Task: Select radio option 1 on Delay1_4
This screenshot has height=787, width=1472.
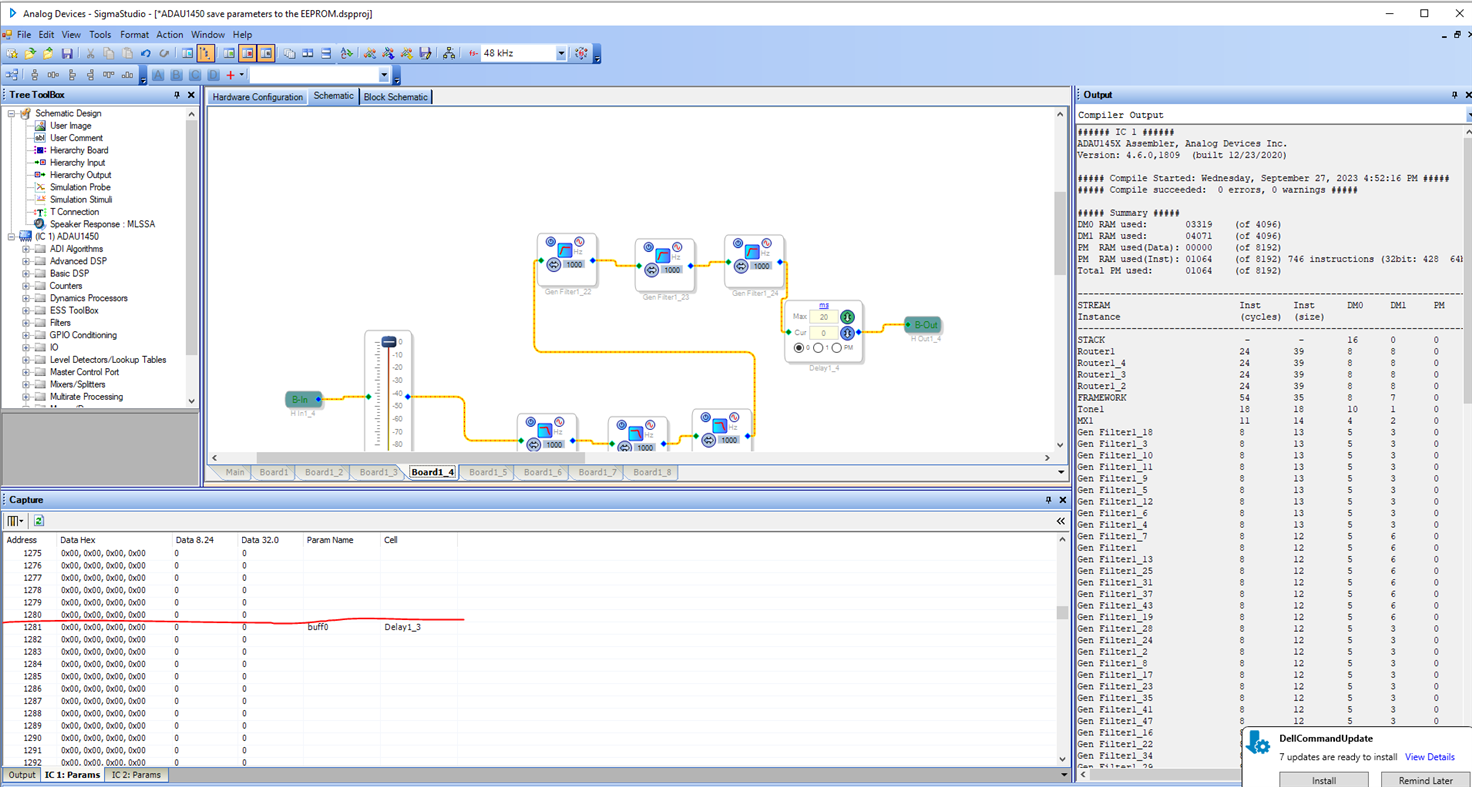Action: (818, 348)
